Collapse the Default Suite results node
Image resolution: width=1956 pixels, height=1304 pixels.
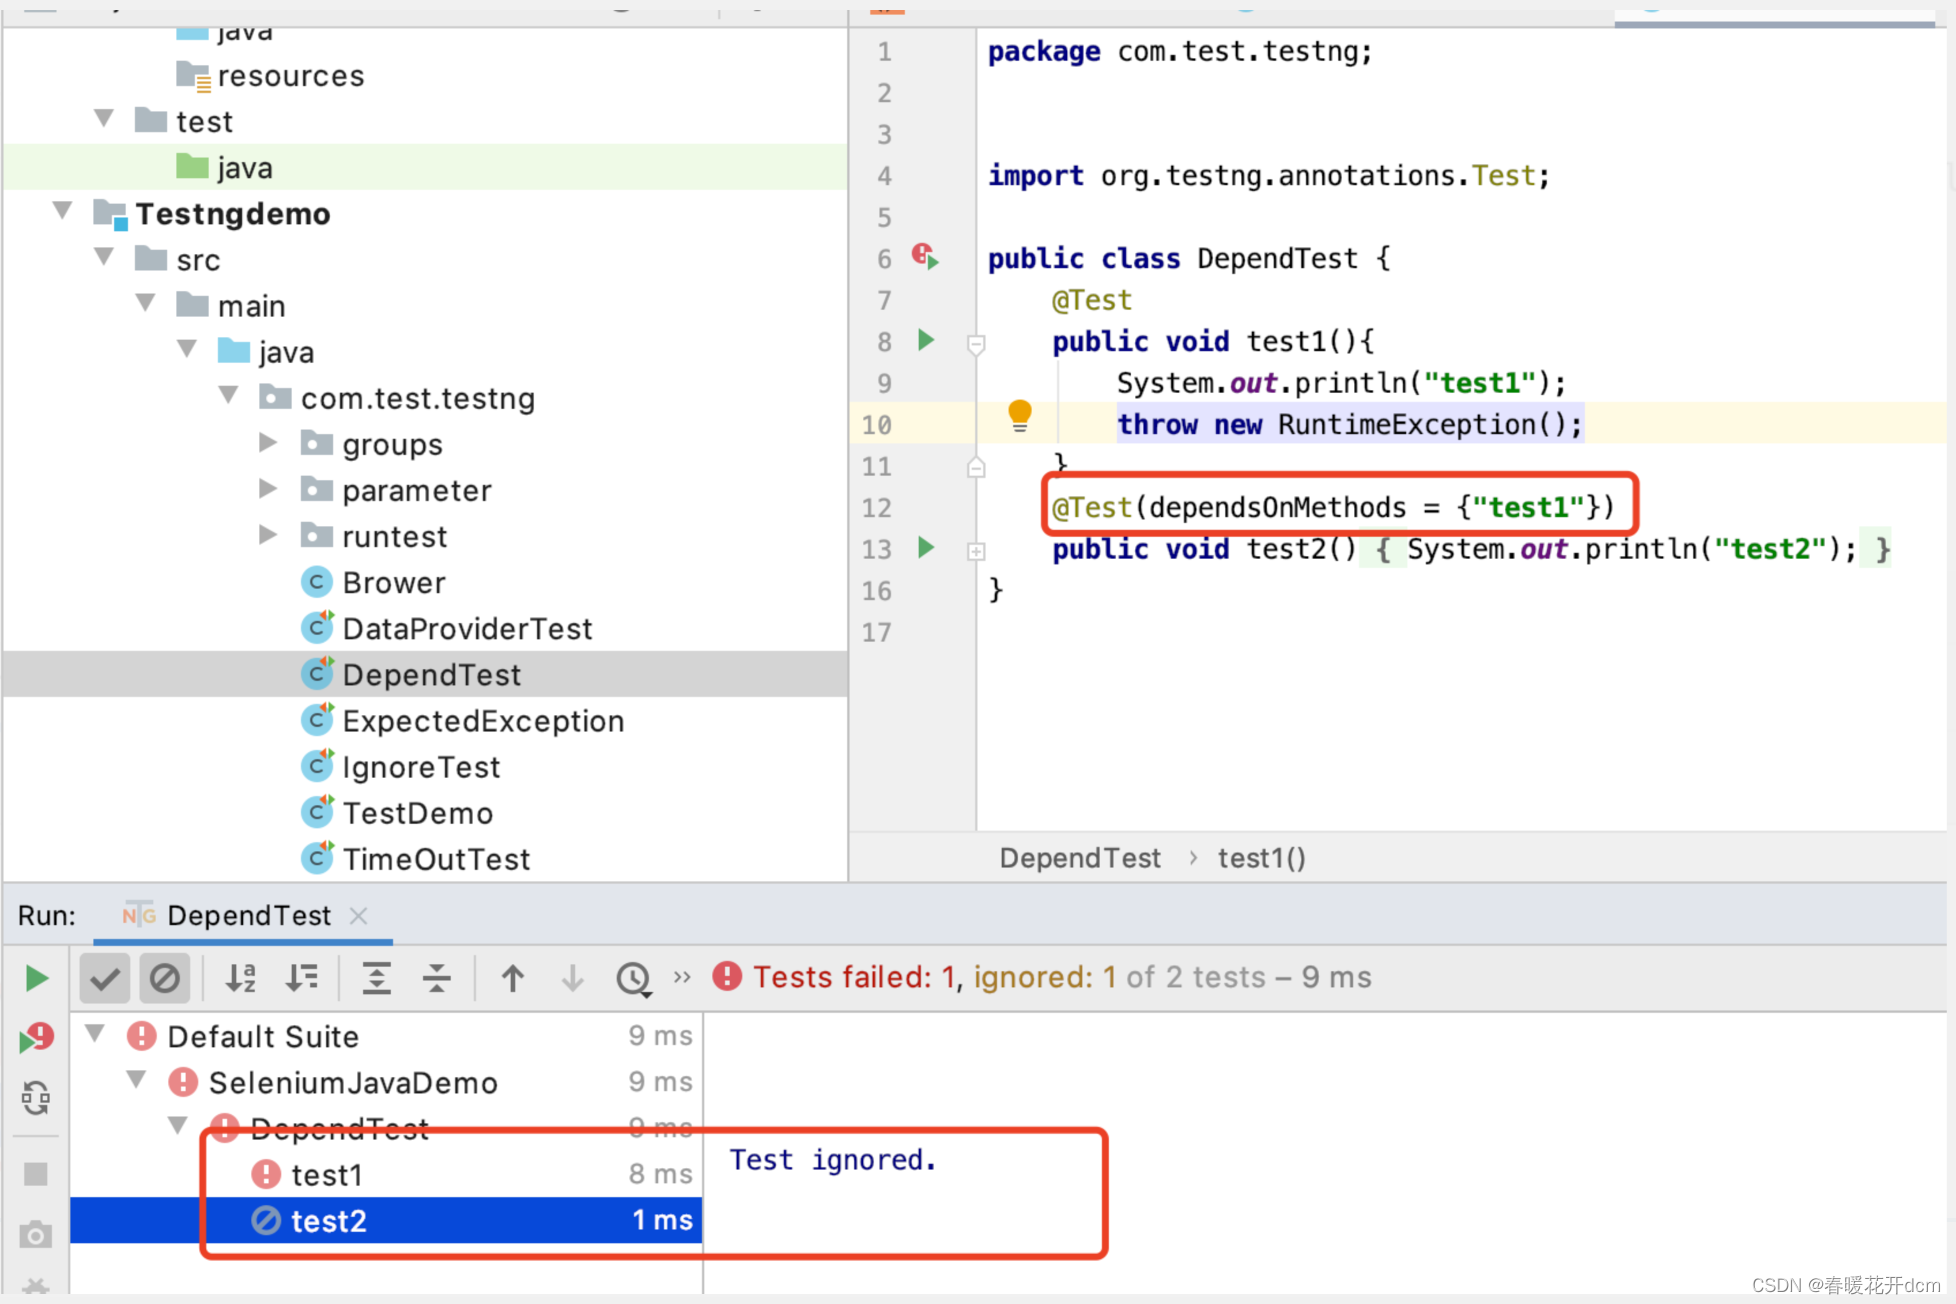coord(95,1034)
